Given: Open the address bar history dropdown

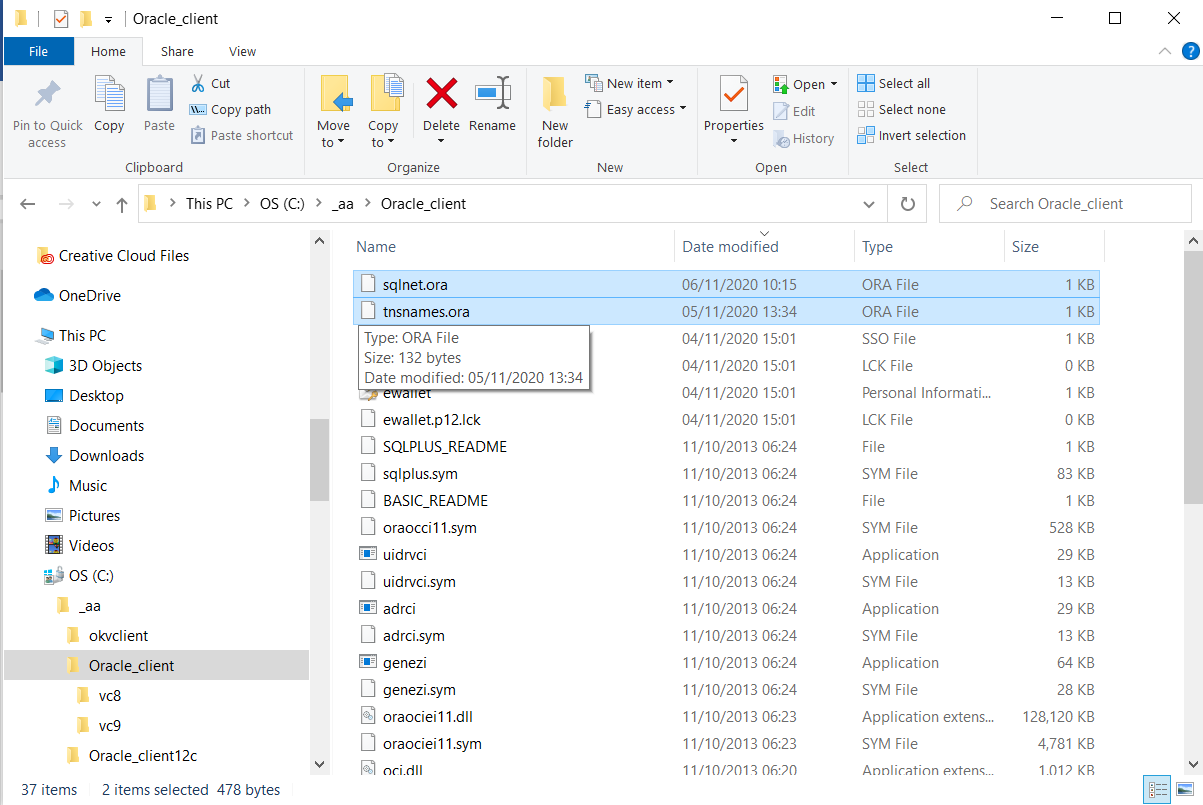Looking at the screenshot, I should (x=869, y=204).
